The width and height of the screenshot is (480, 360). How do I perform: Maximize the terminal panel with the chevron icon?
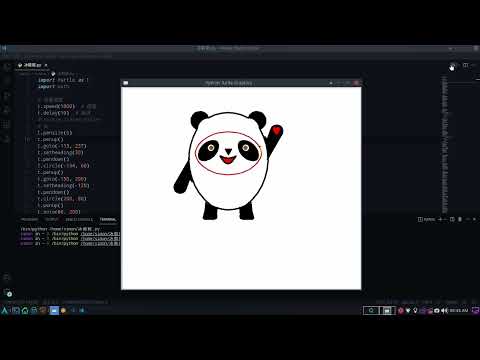[468, 219]
